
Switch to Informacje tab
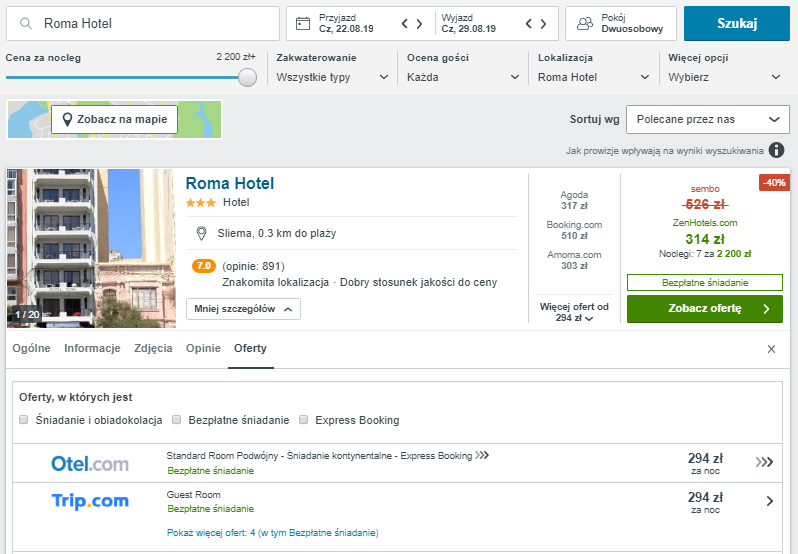point(92,348)
